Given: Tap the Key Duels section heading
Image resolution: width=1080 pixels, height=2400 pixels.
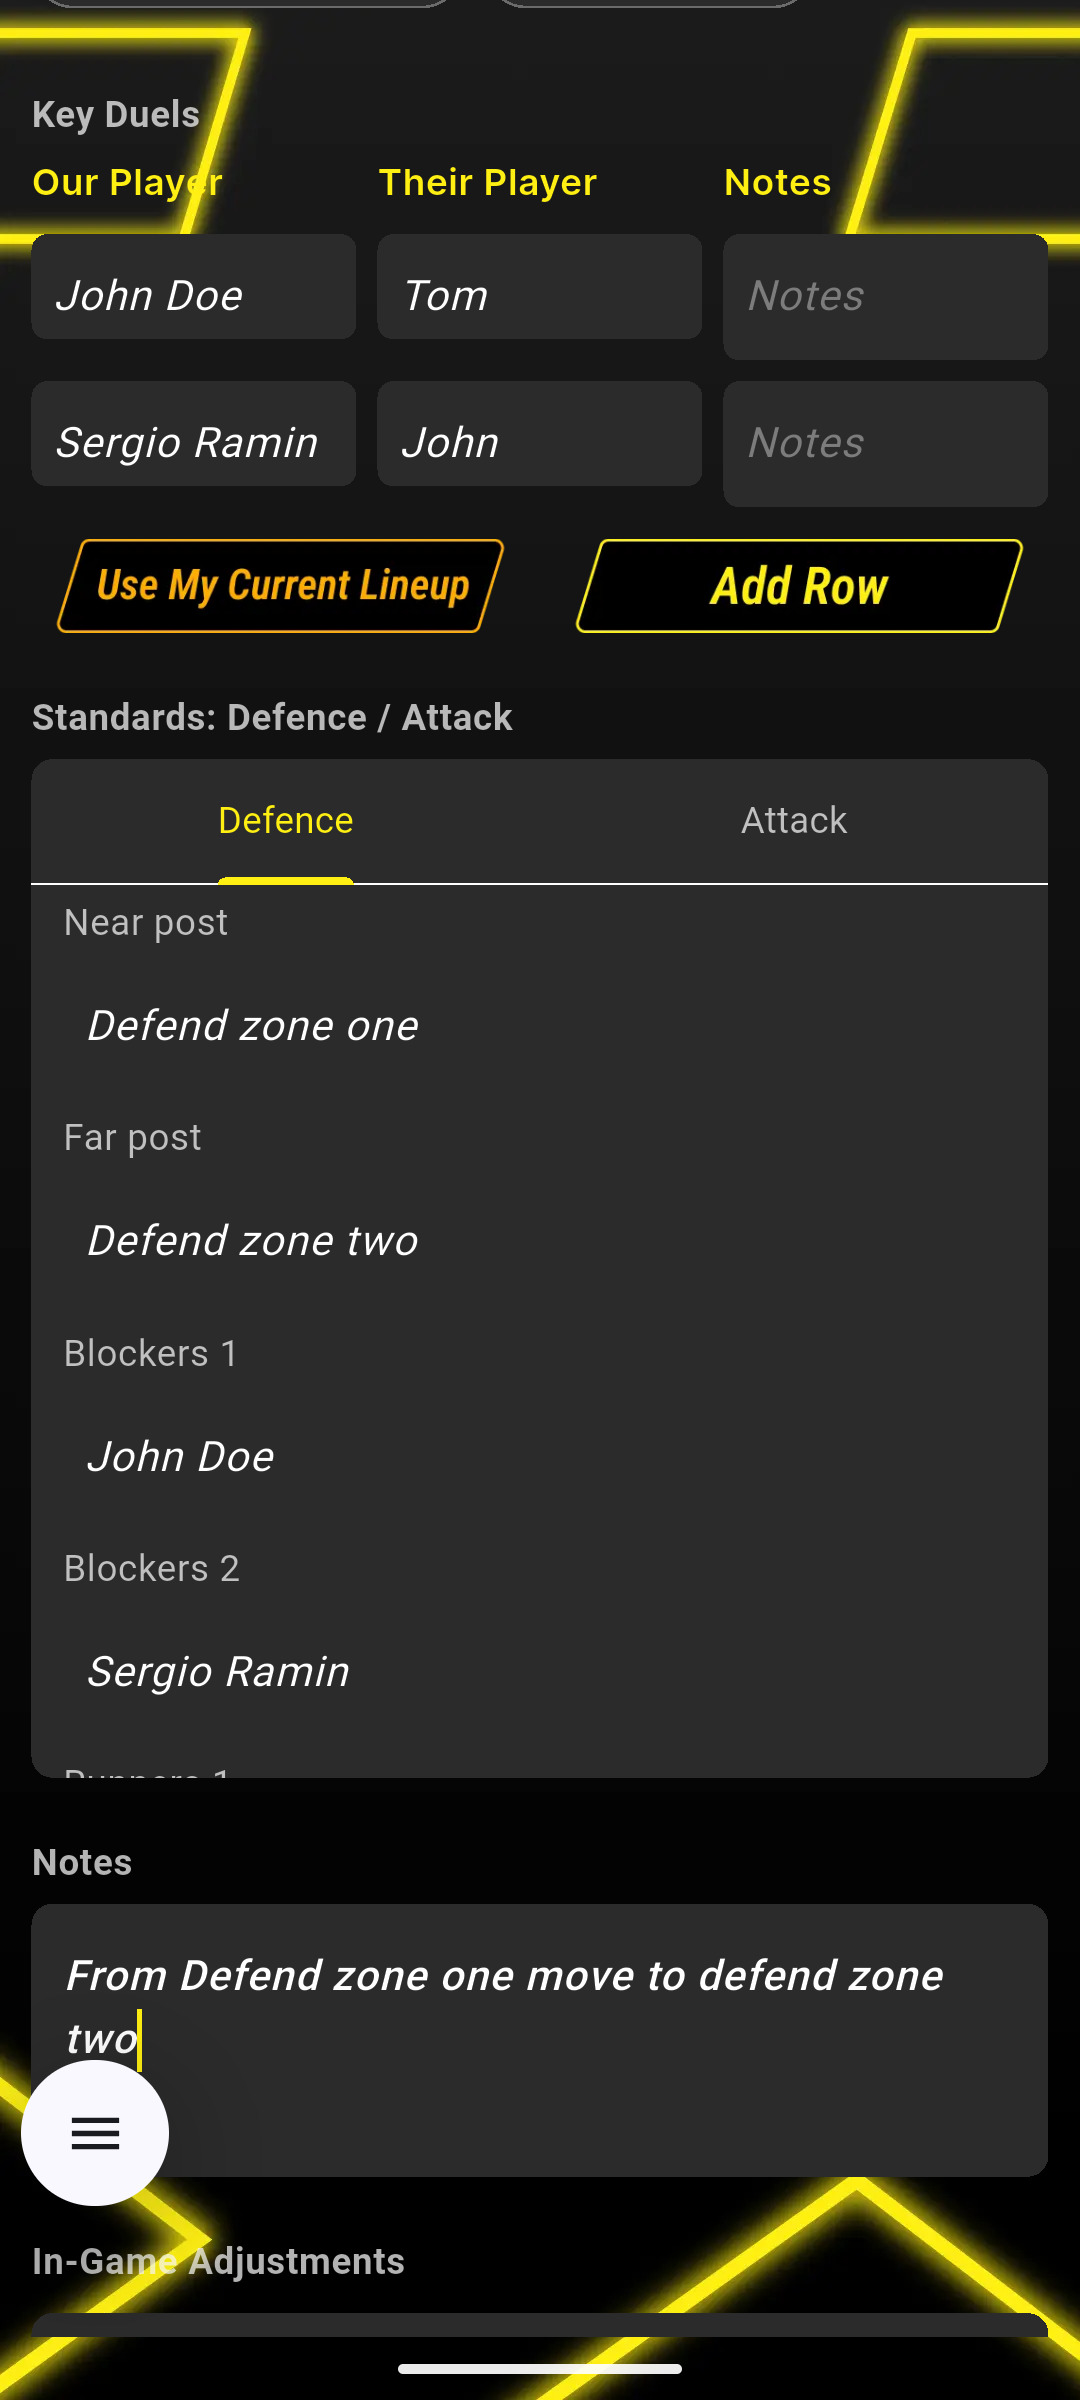Looking at the screenshot, I should click(x=116, y=115).
